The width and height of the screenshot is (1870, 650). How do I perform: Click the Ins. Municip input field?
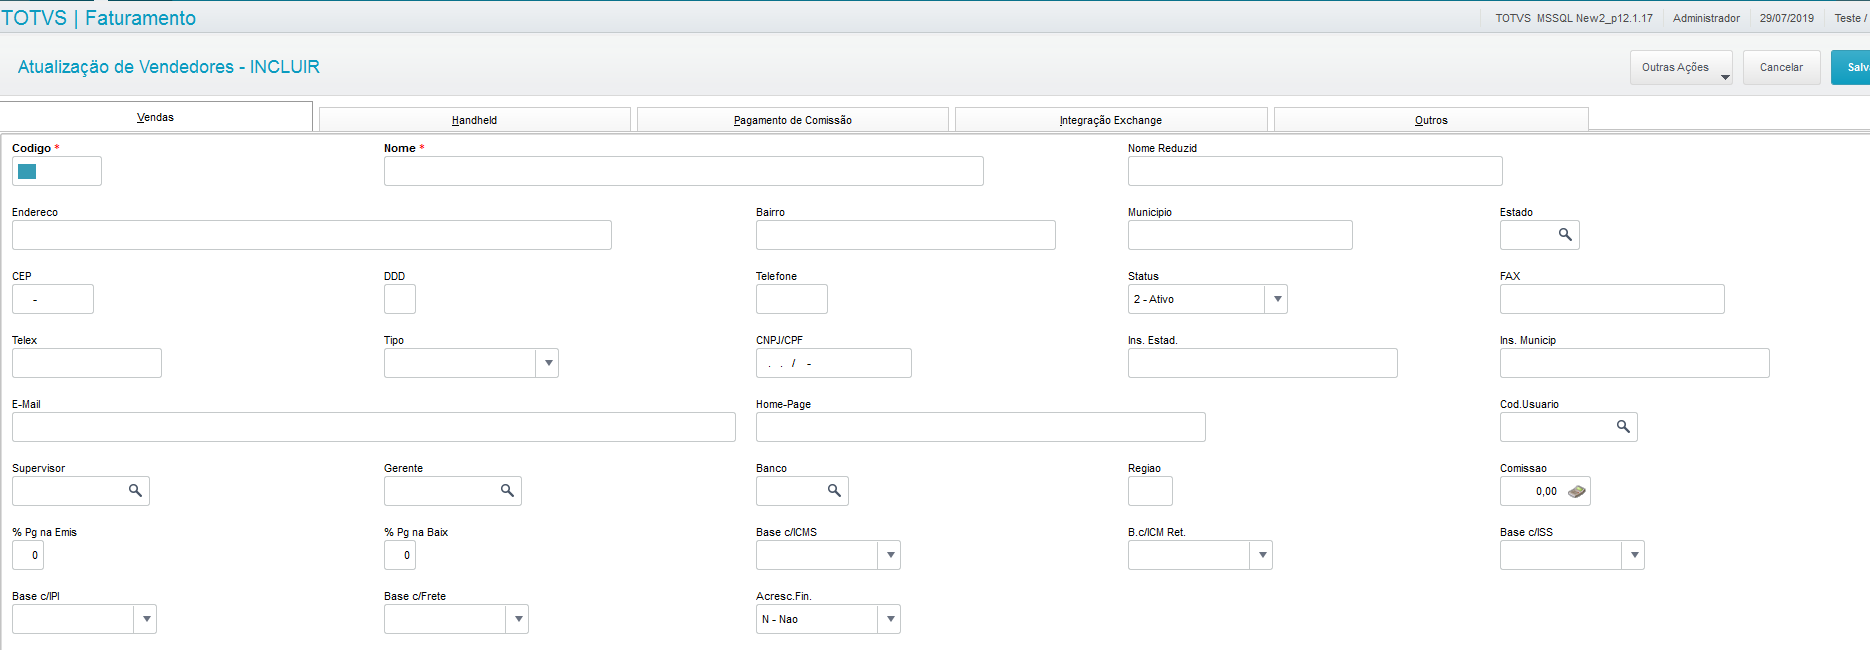click(1635, 363)
